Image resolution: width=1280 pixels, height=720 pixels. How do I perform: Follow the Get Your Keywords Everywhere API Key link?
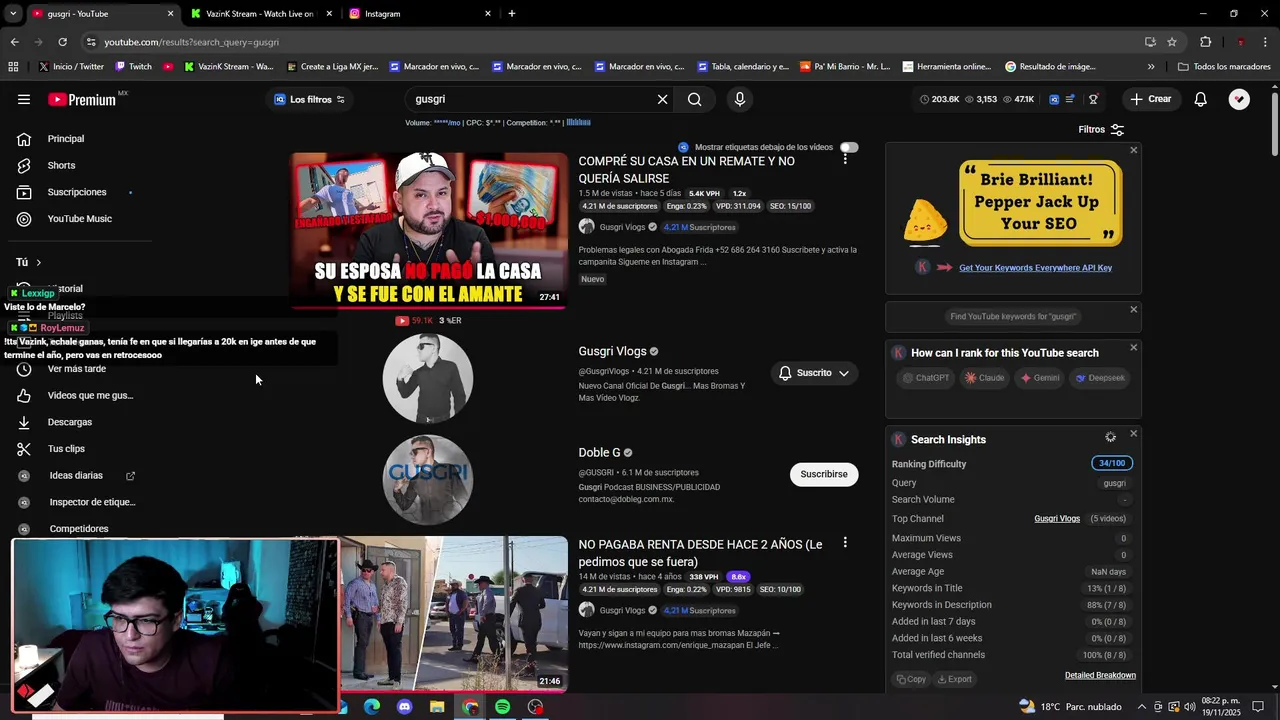coord(1035,268)
